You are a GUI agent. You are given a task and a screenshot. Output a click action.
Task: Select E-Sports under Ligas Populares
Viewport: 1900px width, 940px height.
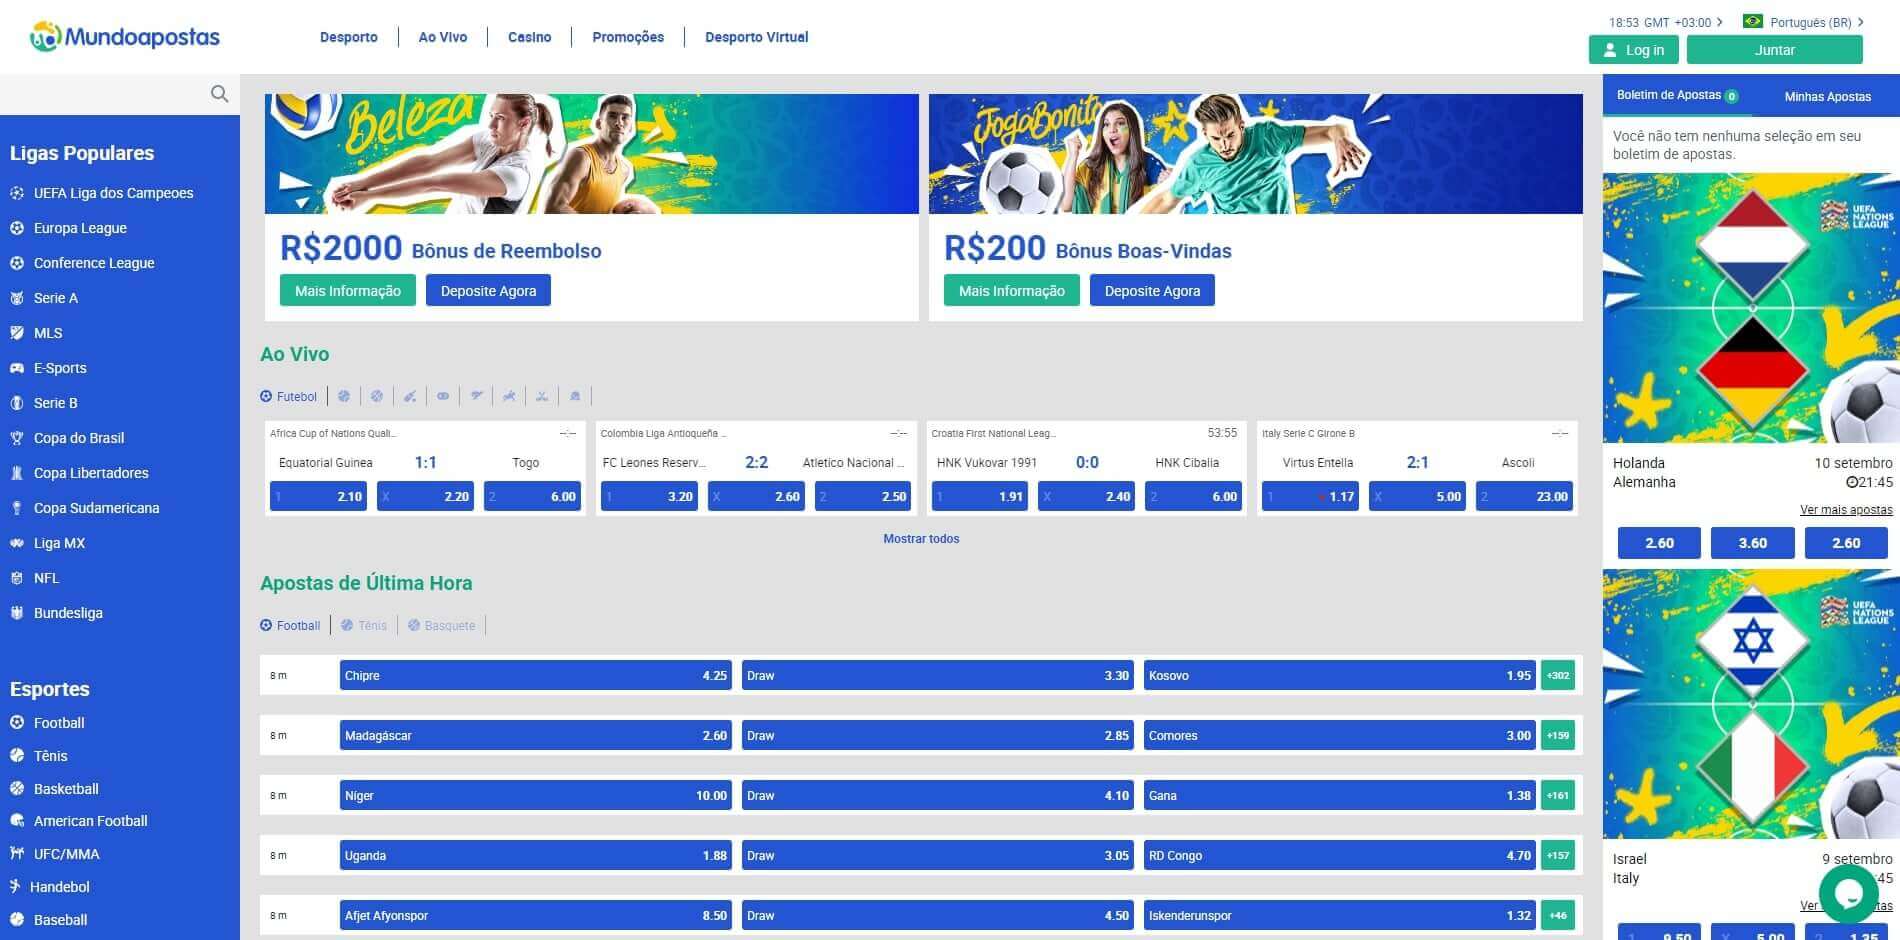(x=60, y=367)
